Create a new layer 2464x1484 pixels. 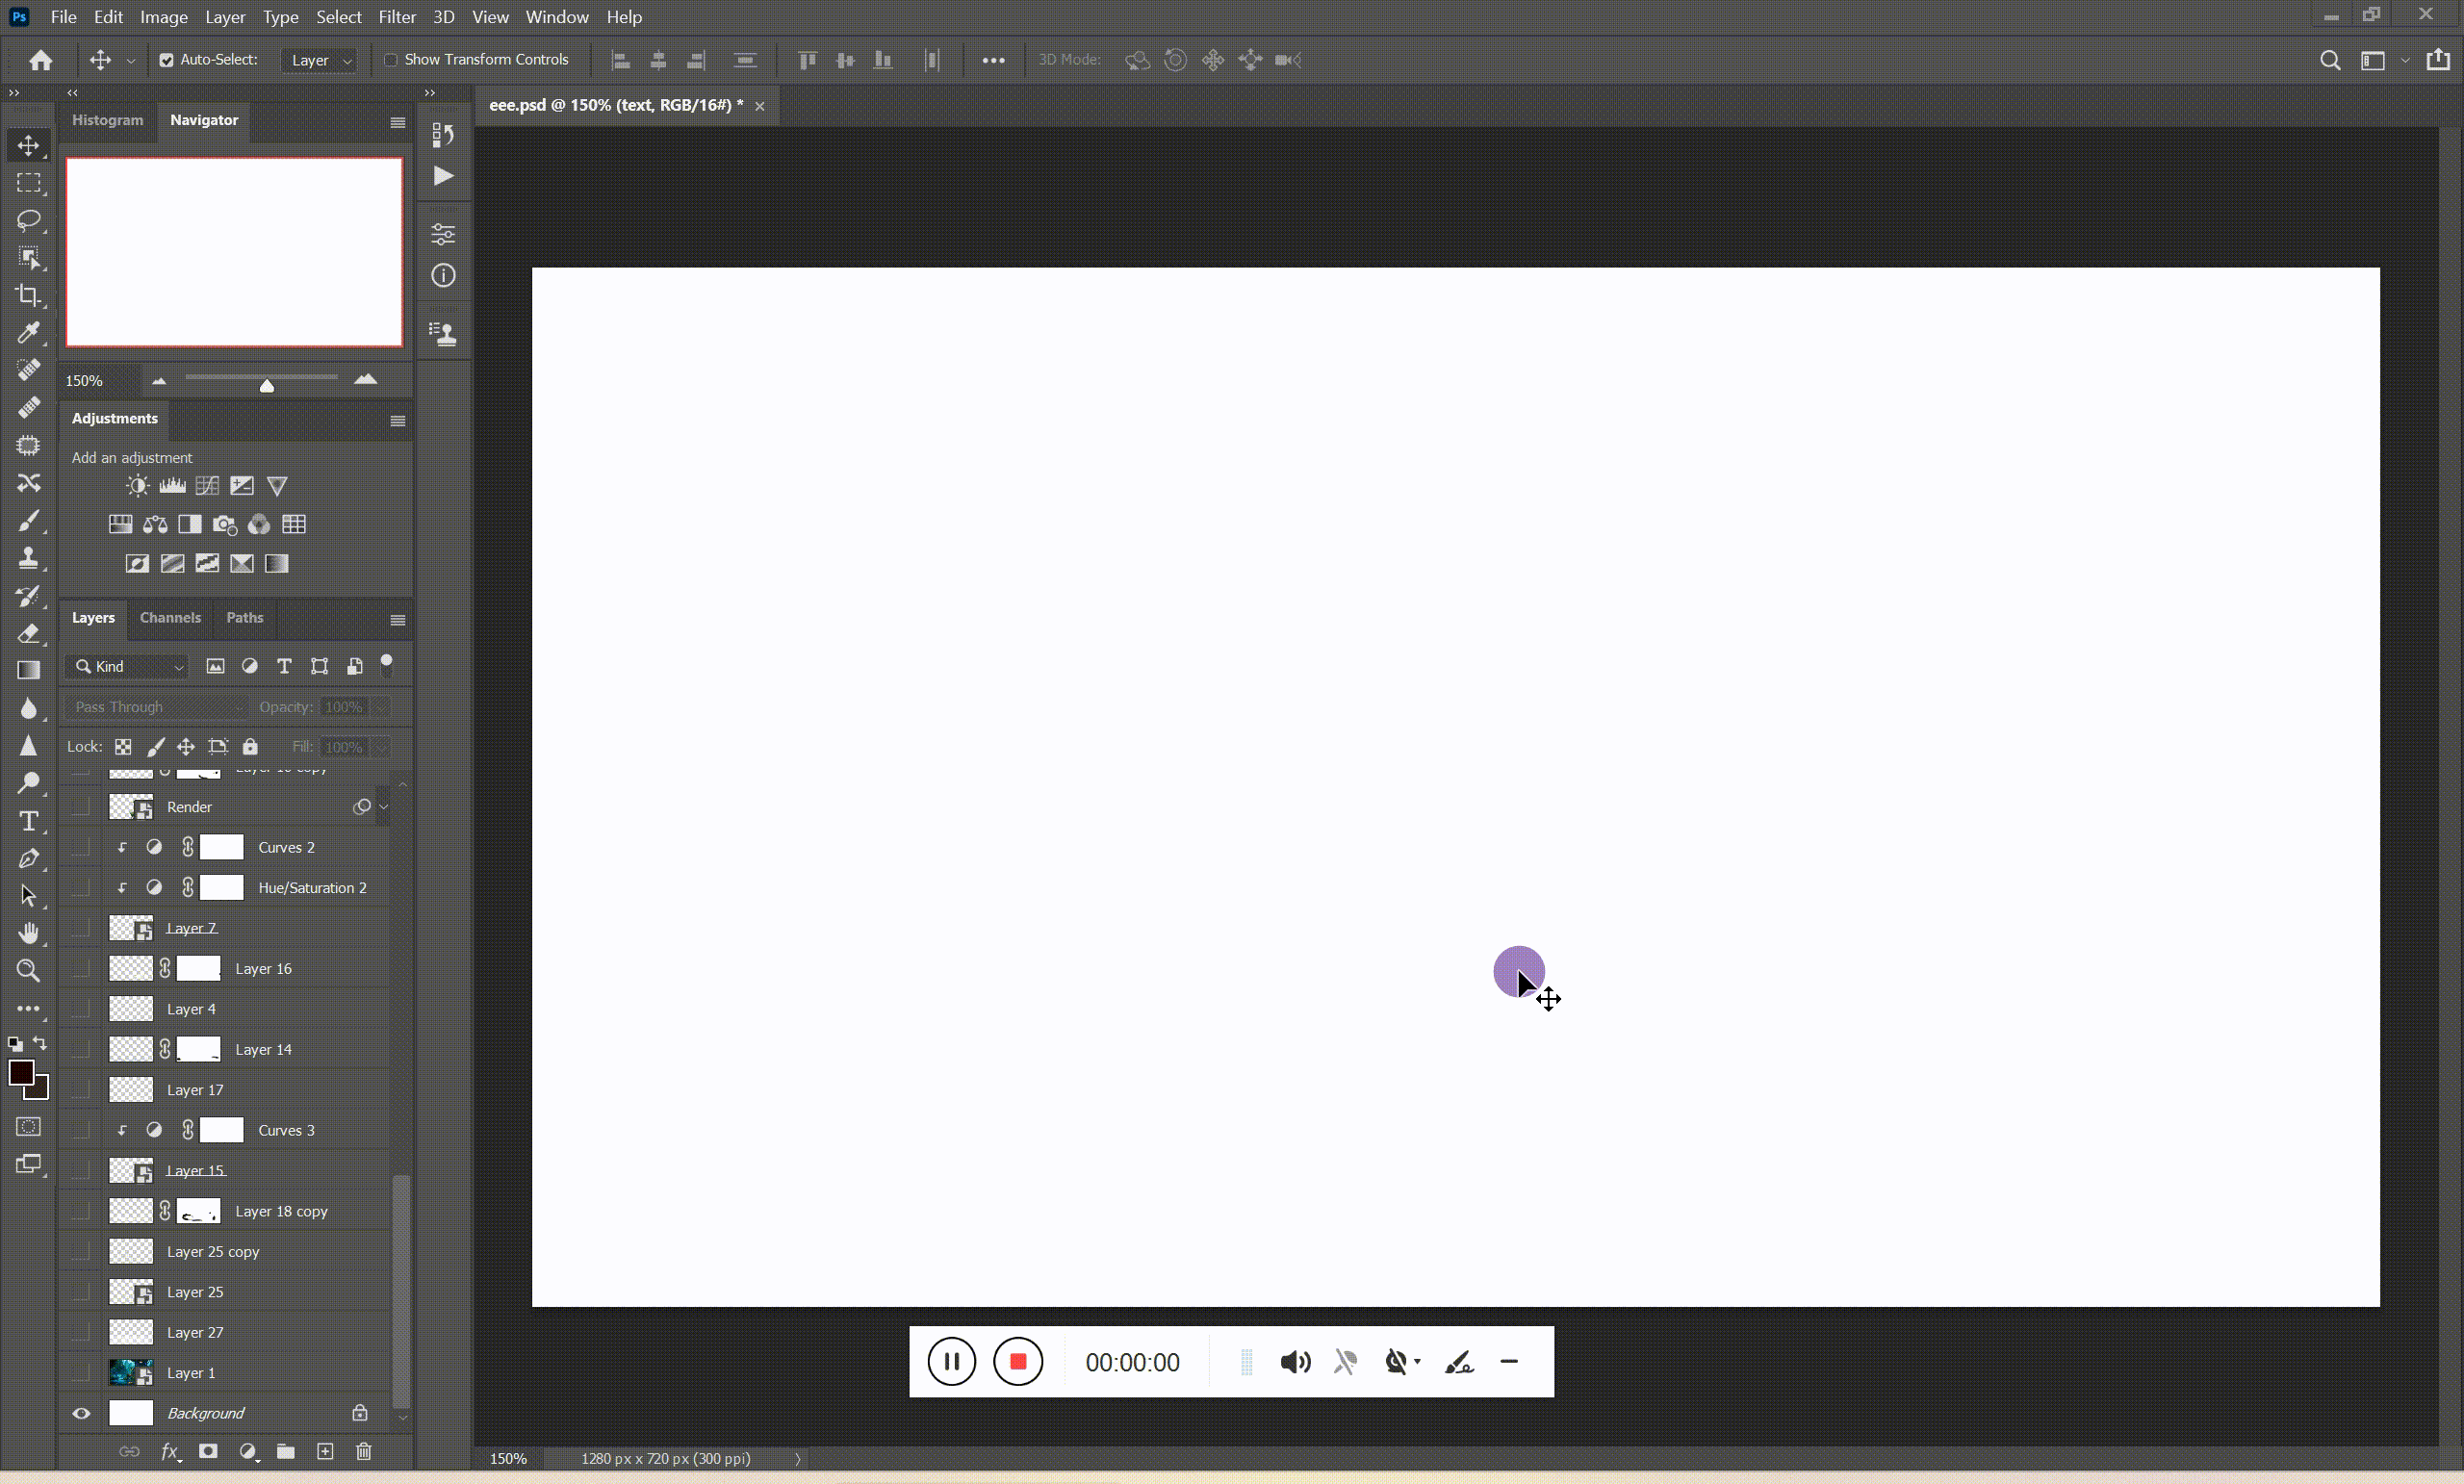click(325, 1451)
